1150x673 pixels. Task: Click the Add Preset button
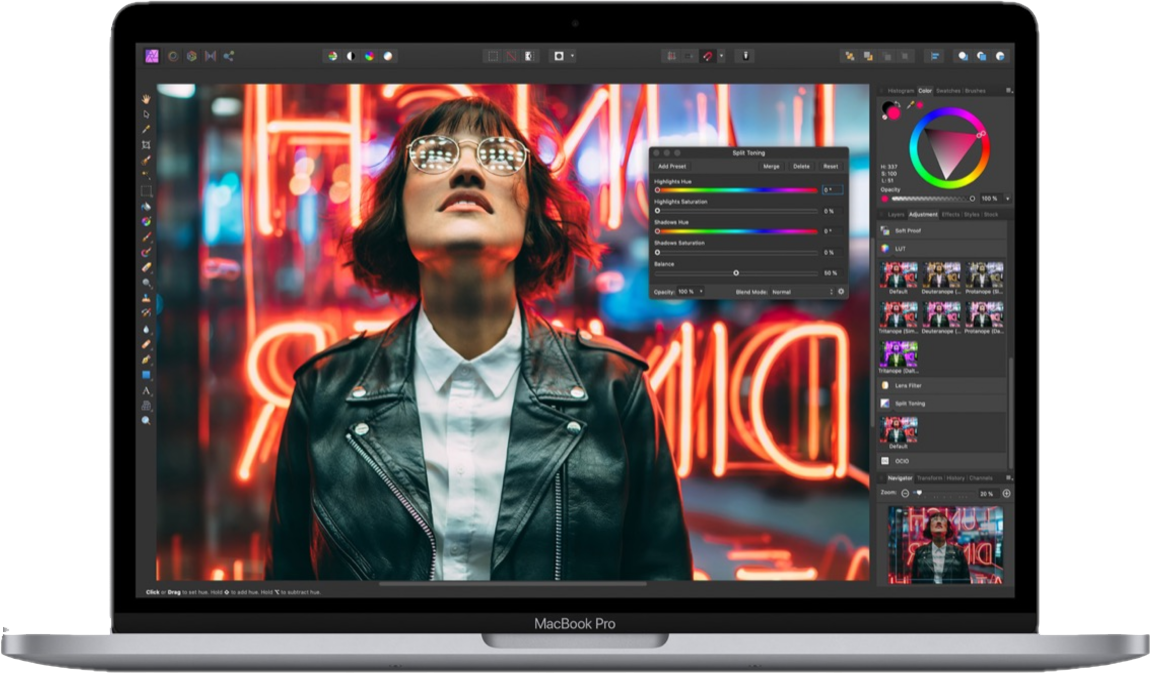671,166
